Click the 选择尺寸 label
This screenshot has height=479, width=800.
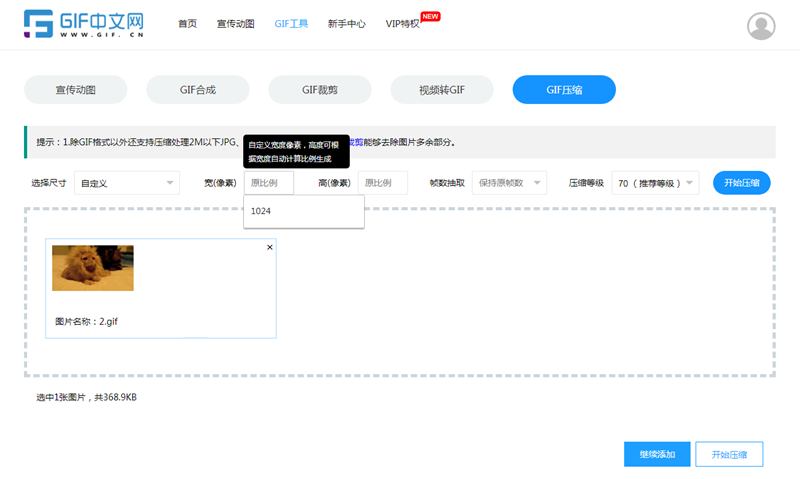coord(48,183)
